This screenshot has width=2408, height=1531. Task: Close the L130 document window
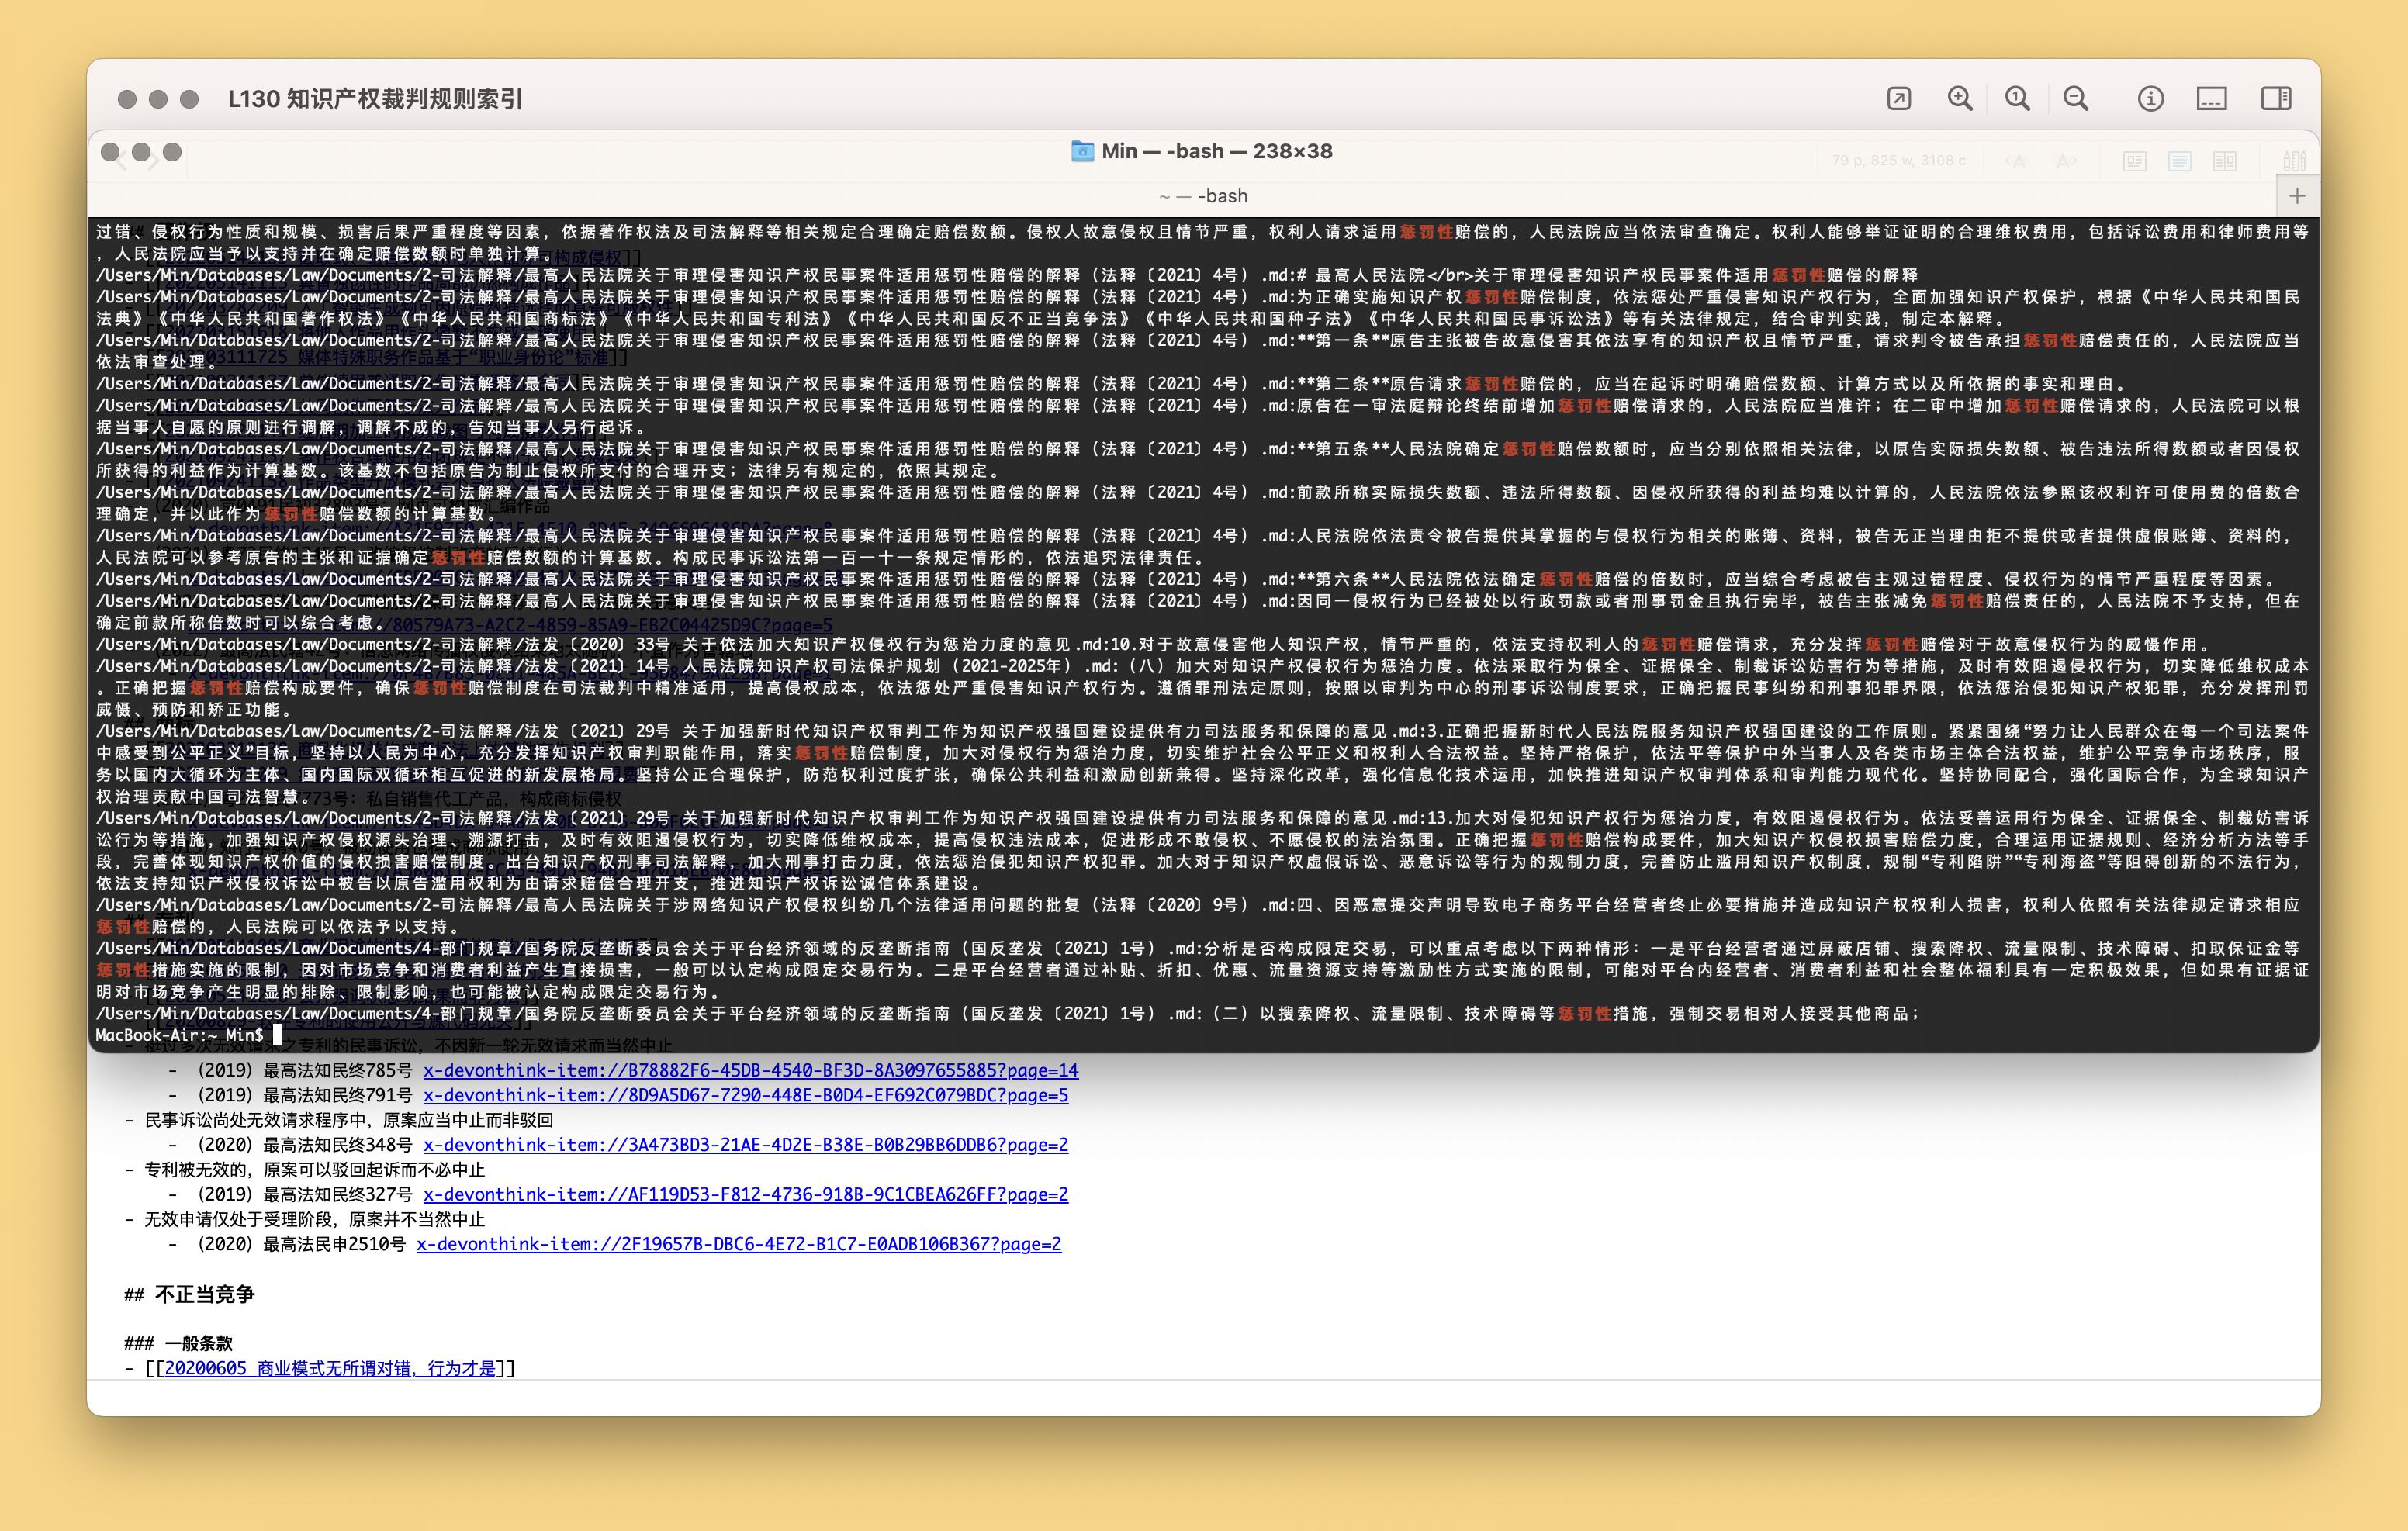[x=127, y=99]
